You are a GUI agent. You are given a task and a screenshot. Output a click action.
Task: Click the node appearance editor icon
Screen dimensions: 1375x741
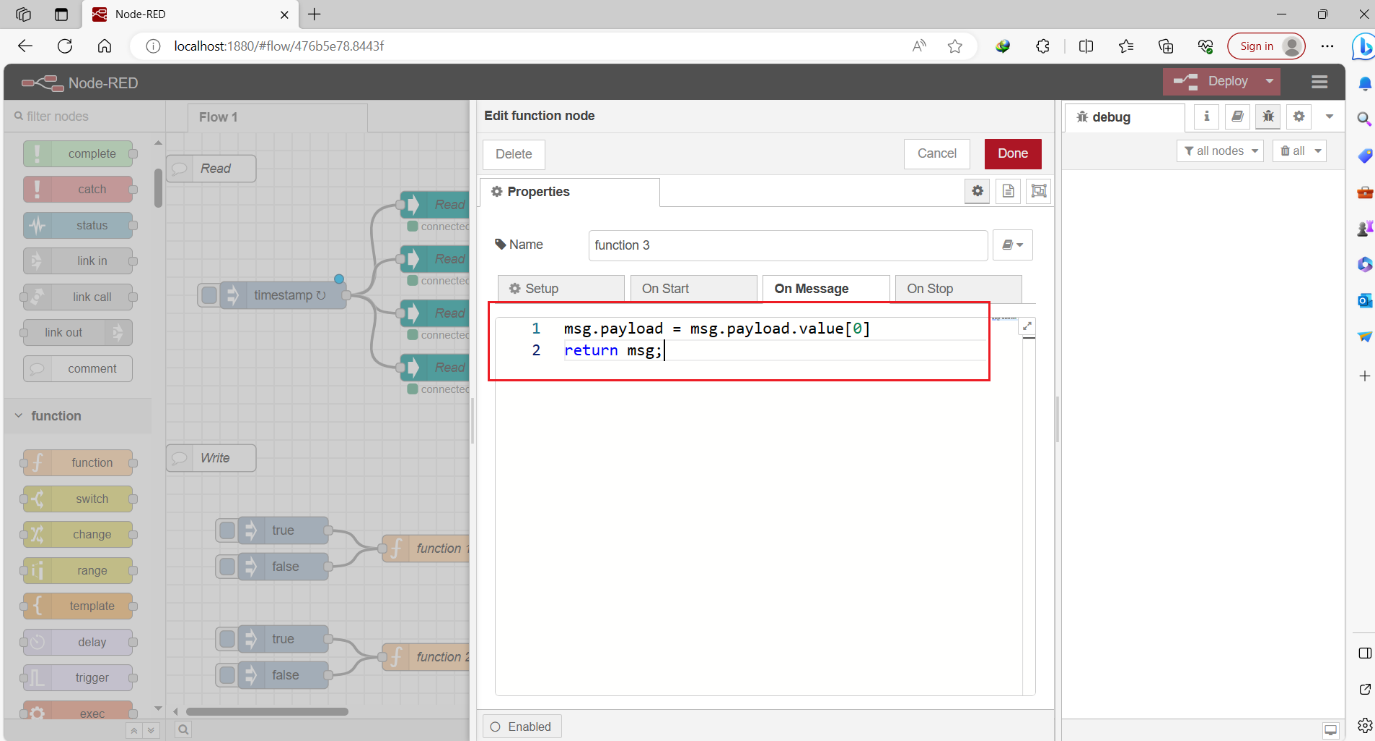(x=1037, y=191)
